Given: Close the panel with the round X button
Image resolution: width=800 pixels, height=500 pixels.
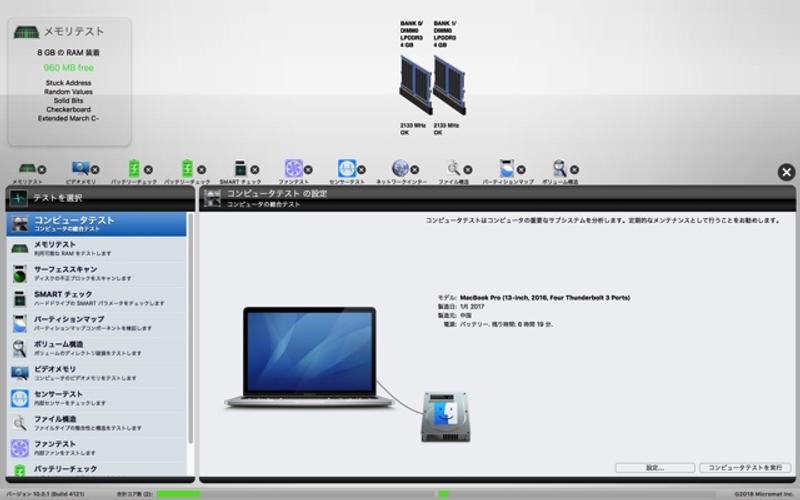Looking at the screenshot, I should coord(786,172).
